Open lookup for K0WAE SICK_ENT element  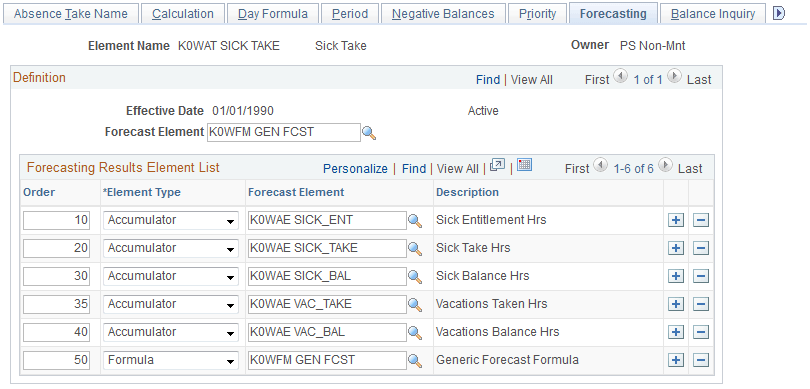coord(415,221)
